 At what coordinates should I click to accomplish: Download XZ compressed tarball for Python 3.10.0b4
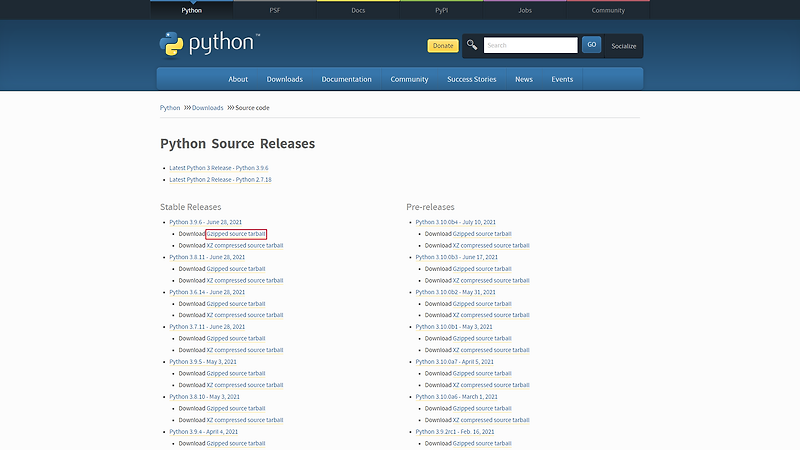[x=491, y=245]
